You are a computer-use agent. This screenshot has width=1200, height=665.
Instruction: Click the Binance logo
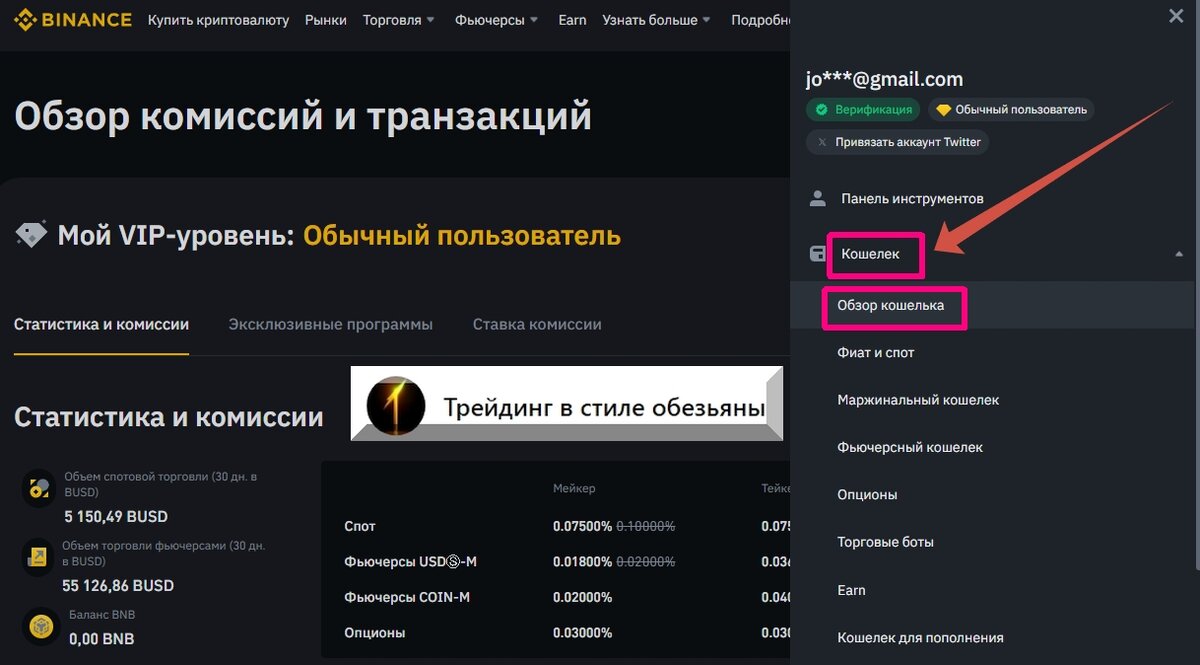tap(73, 19)
